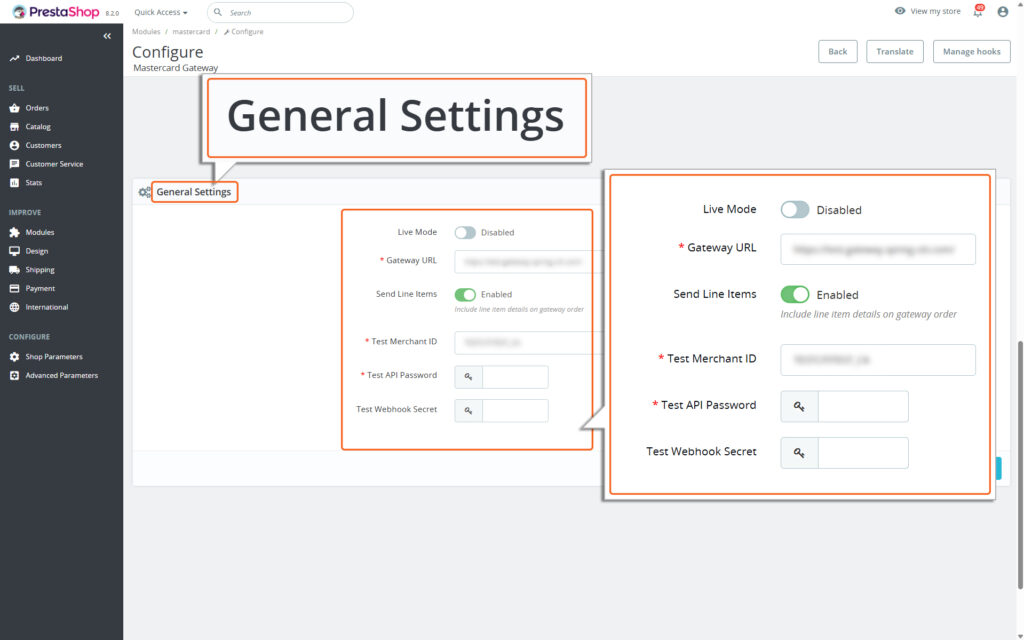Image resolution: width=1024 pixels, height=640 pixels.
Task: Click the gear icon next to General Settings
Action: pyautogui.click(x=143, y=191)
